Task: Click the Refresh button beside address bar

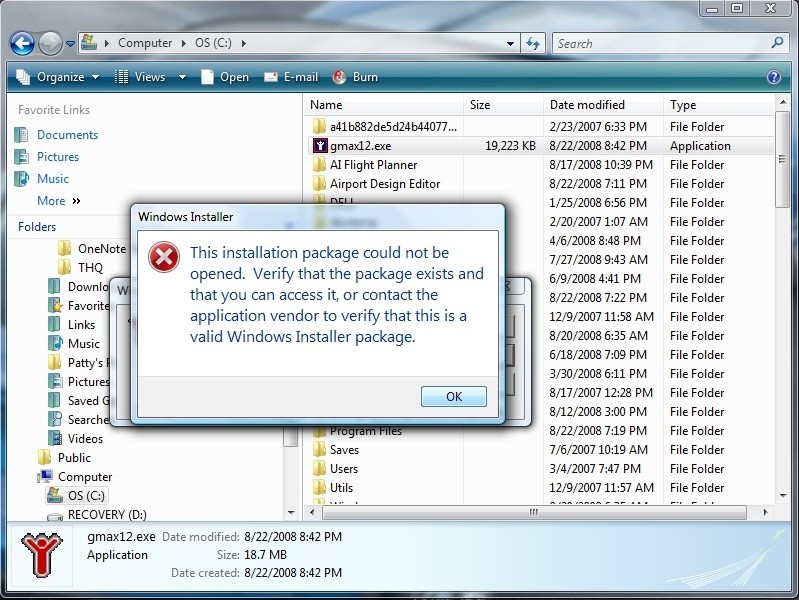Action: [533, 43]
